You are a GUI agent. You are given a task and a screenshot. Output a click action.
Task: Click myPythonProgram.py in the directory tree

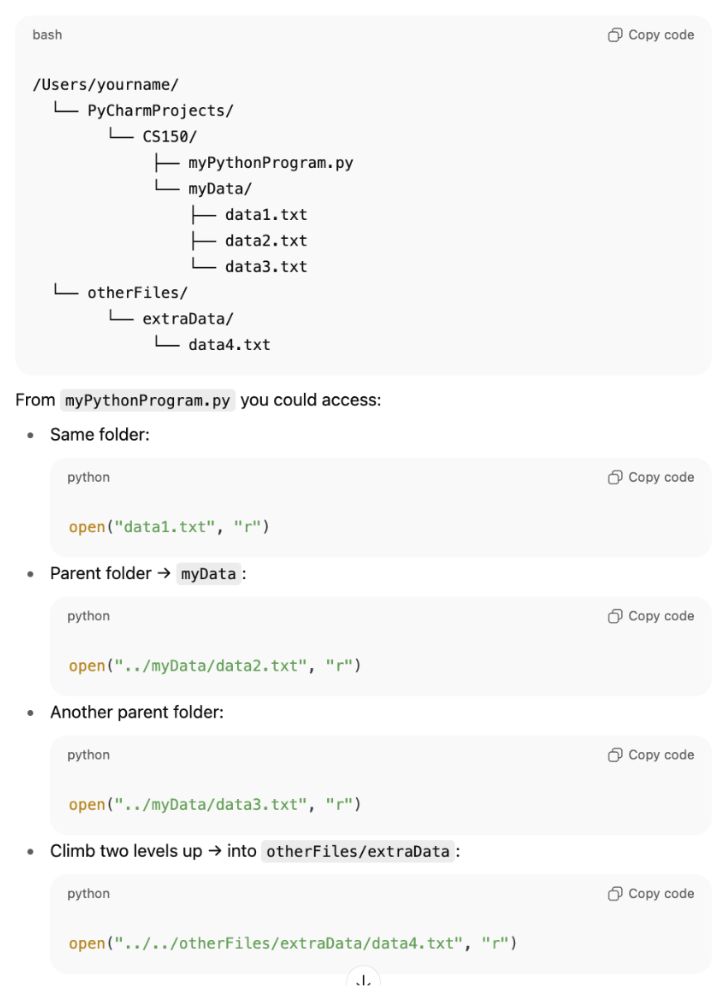270,163
